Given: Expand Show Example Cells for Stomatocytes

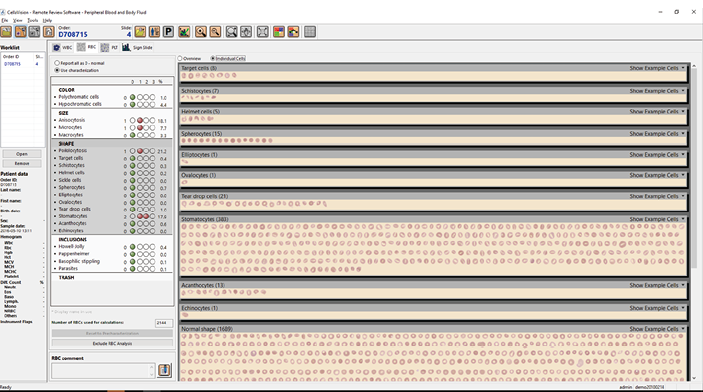Looking at the screenshot, I should [x=657, y=219].
